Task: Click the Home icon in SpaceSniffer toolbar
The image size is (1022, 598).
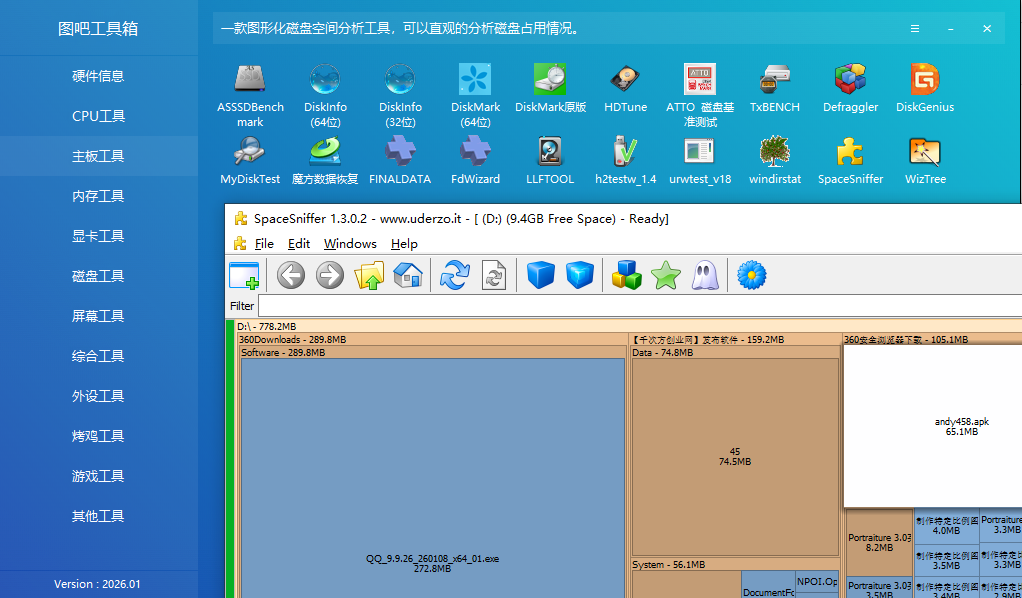Action: click(x=408, y=275)
